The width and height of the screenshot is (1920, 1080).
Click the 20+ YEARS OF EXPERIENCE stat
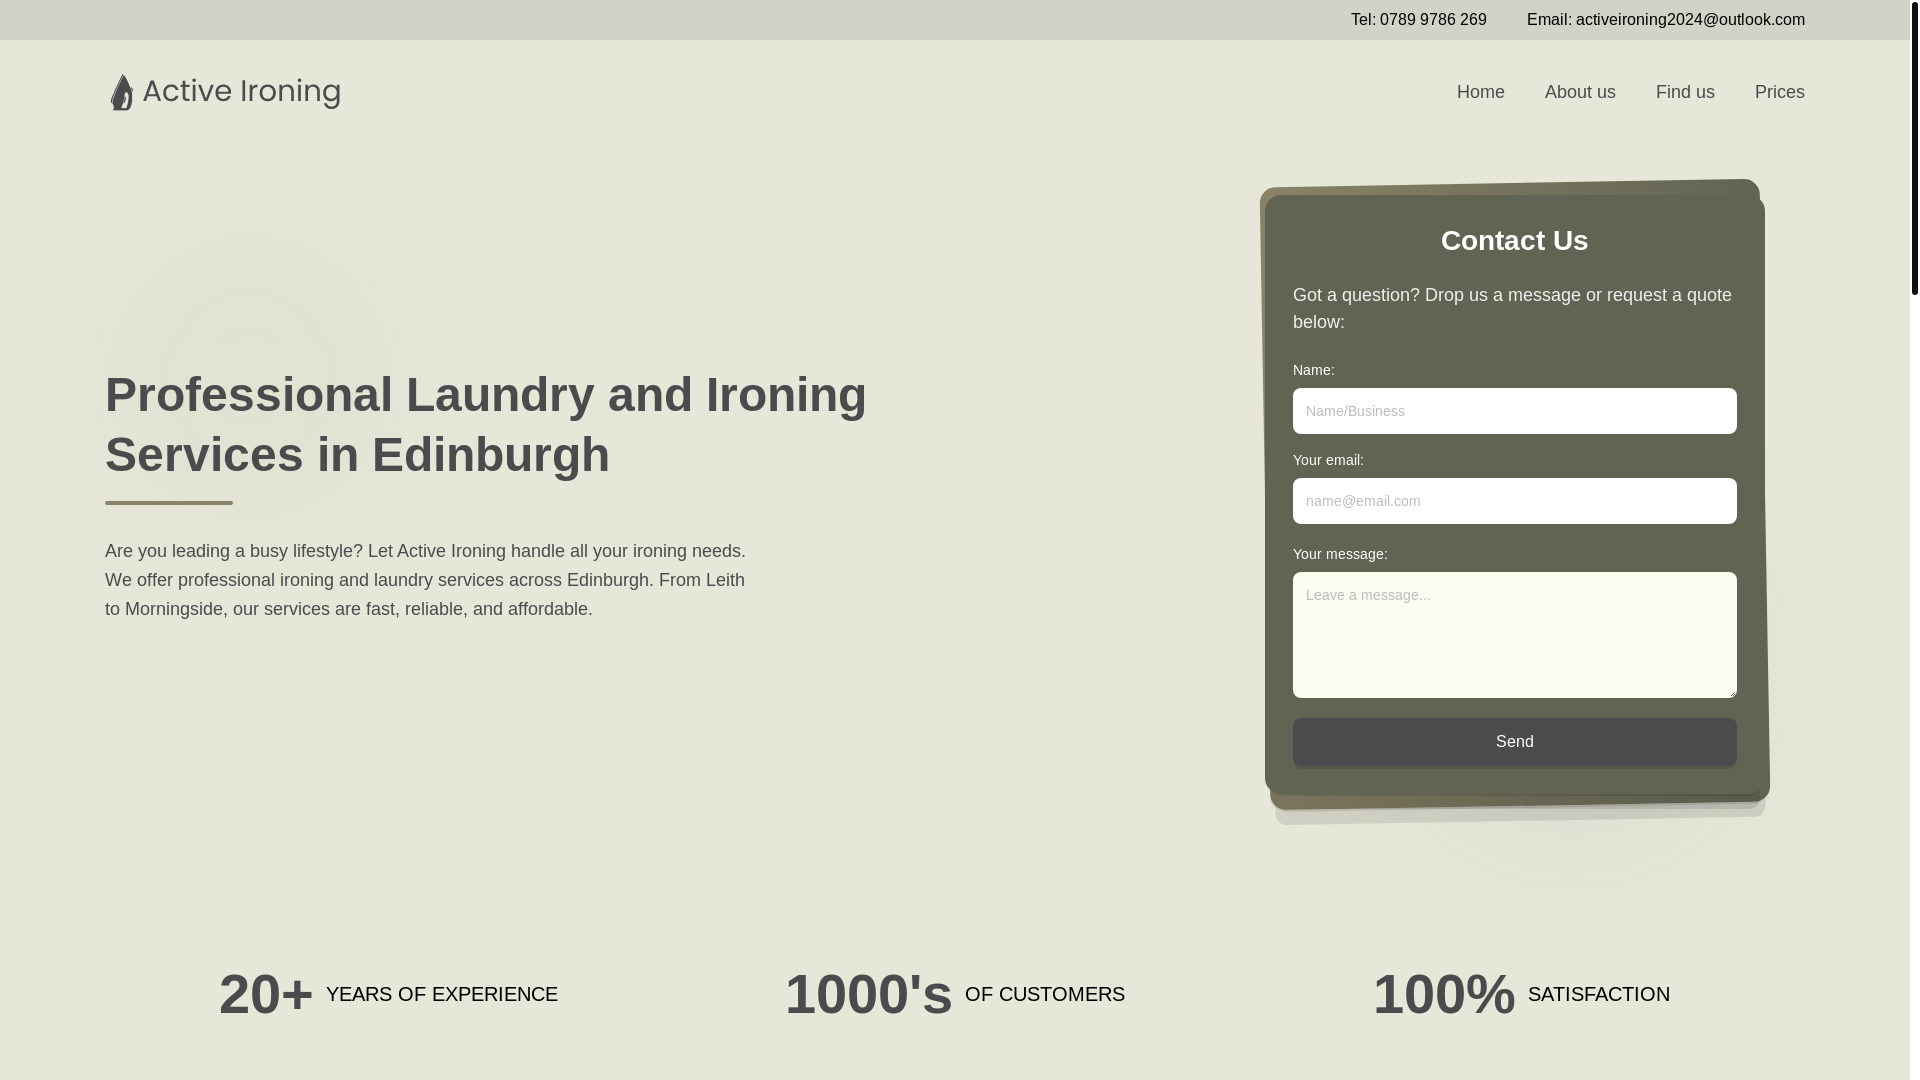pos(388,994)
